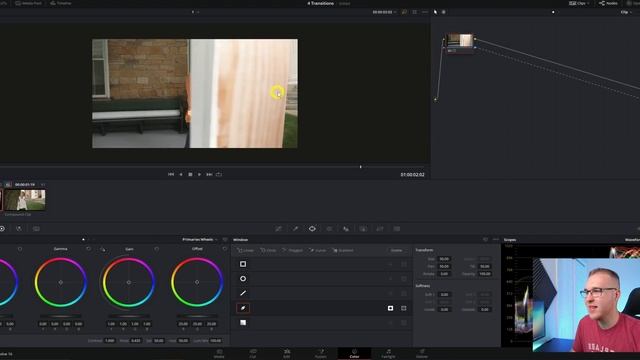Reset the Offset wheel

[x=224, y=249]
